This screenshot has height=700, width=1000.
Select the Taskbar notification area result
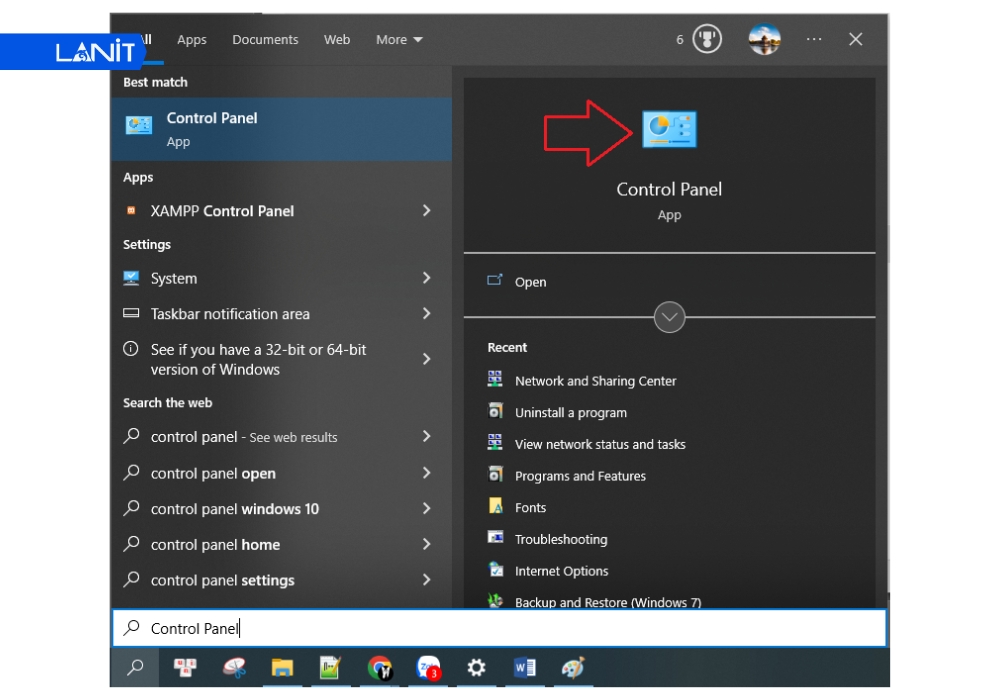[x=281, y=314]
